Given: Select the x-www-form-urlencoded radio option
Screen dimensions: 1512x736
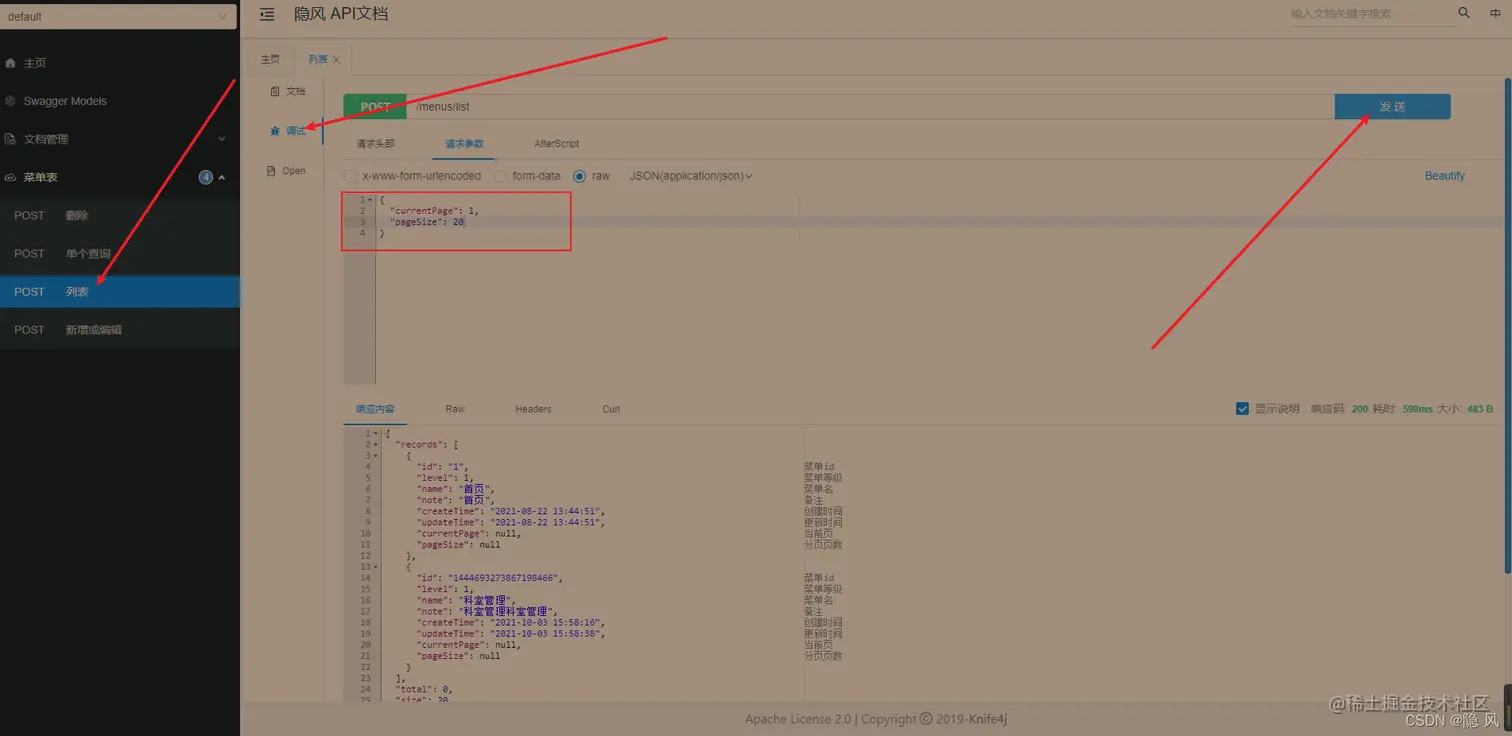Looking at the screenshot, I should [350, 176].
